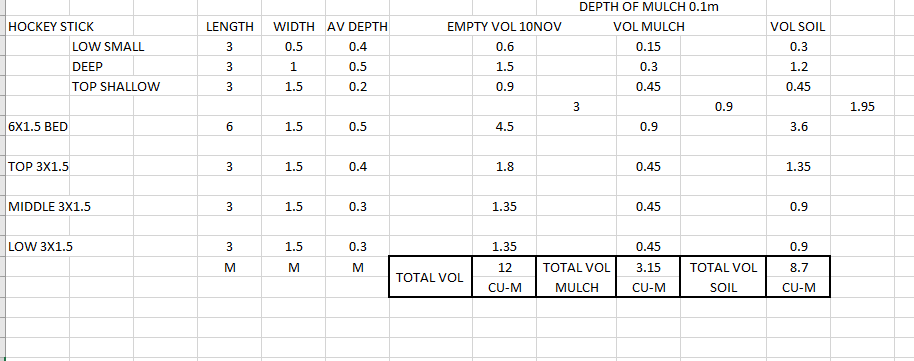Select TOP SHALLOW av depth 0.2
Screen dimensions: 914x361
coord(357,87)
